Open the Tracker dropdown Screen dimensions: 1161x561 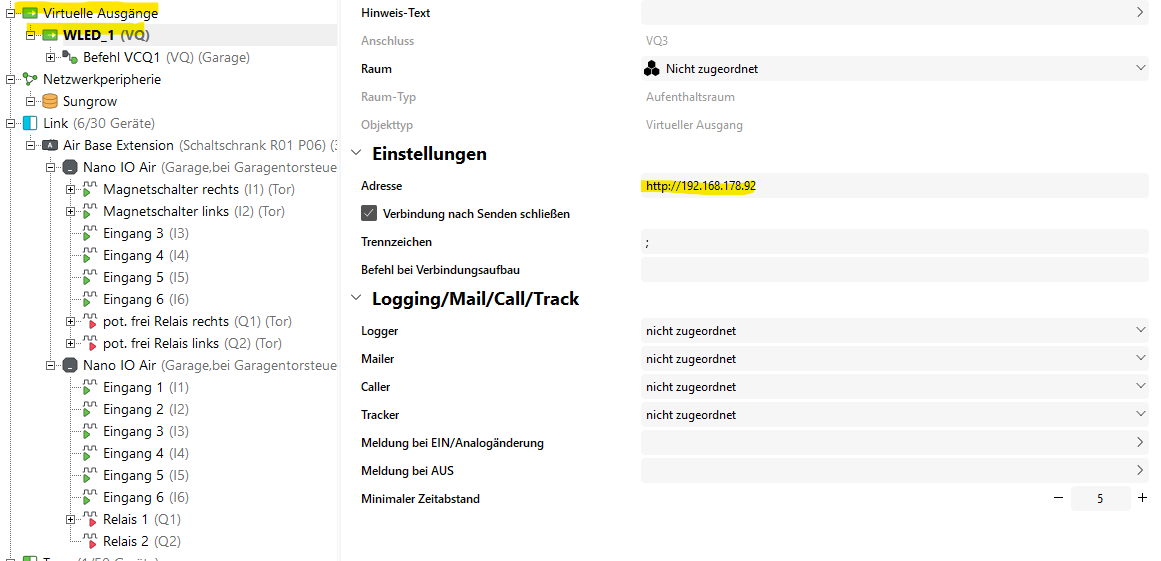tap(1140, 414)
